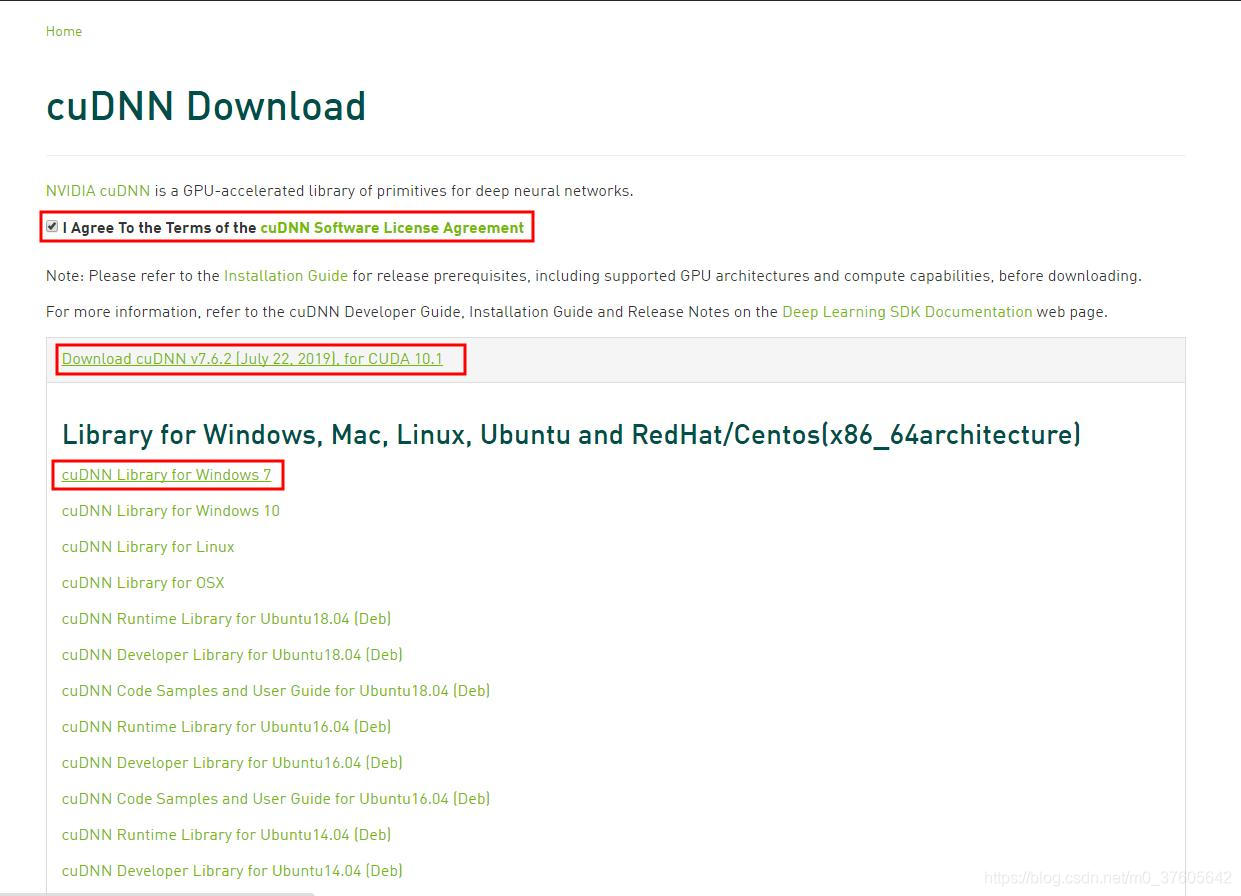Get cuDNN Runtime Library for Ubuntu16.04
Image resolution: width=1241 pixels, height=896 pixels.
226,726
